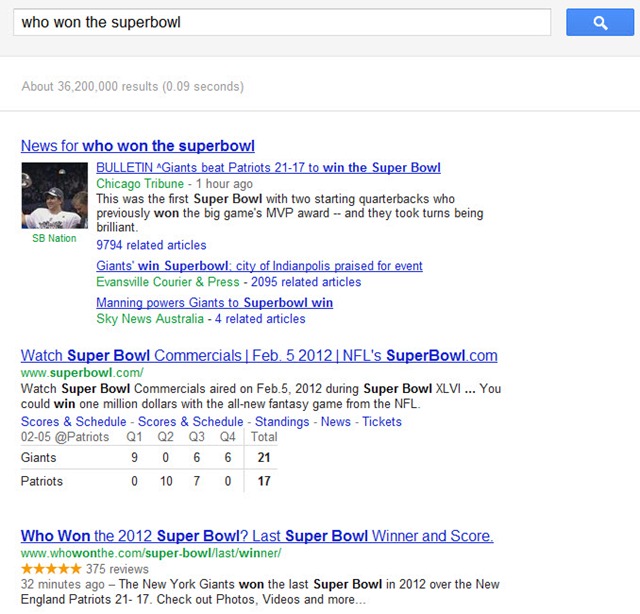View the 9794 related articles link

pos(151,245)
